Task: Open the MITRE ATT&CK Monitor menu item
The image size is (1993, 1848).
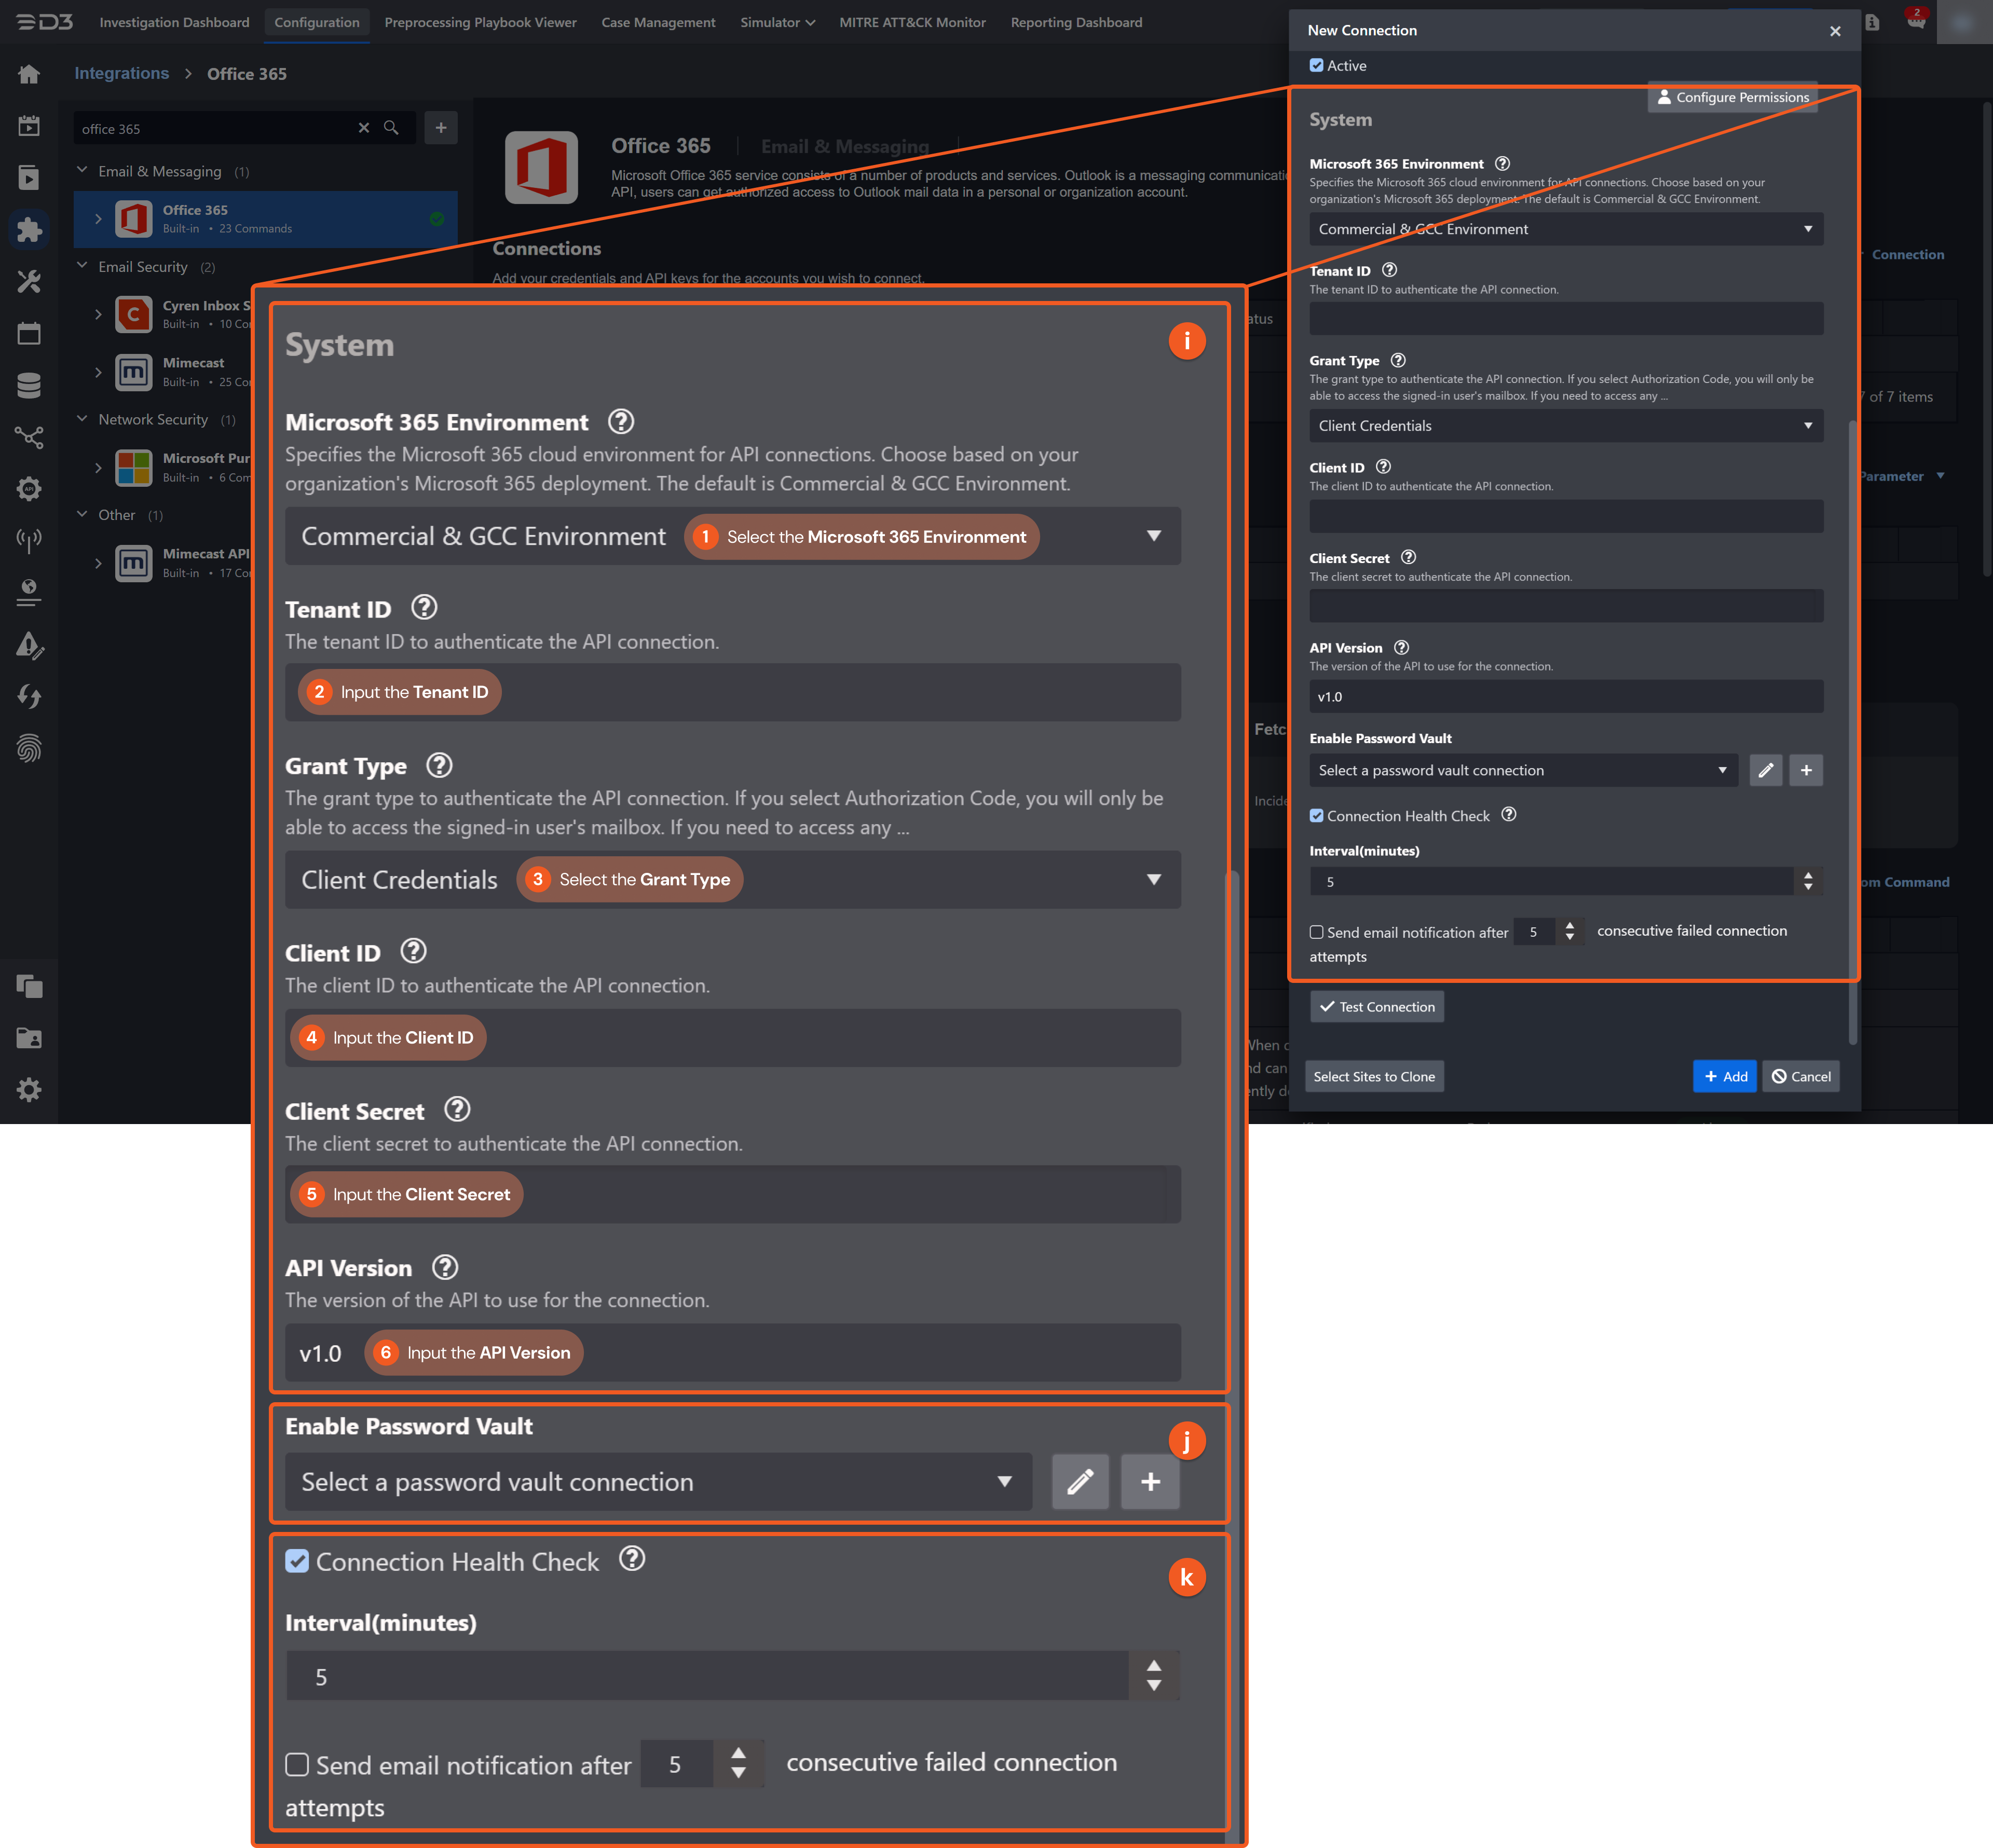Action: pos(912,22)
